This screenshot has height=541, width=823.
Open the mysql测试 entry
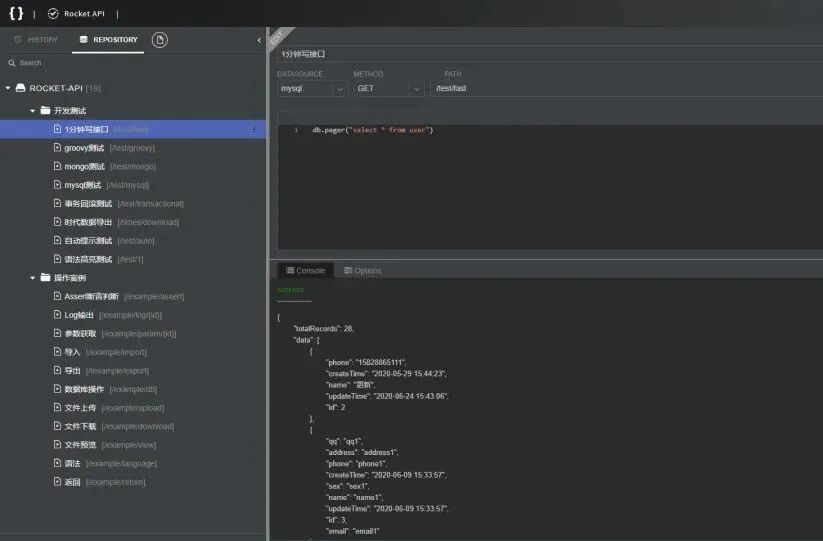coord(133,185)
